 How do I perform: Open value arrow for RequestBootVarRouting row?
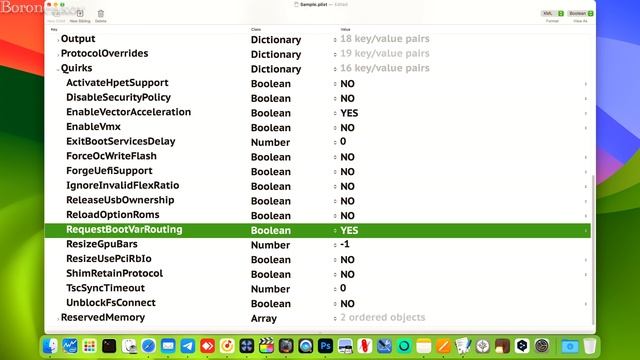coord(586,231)
